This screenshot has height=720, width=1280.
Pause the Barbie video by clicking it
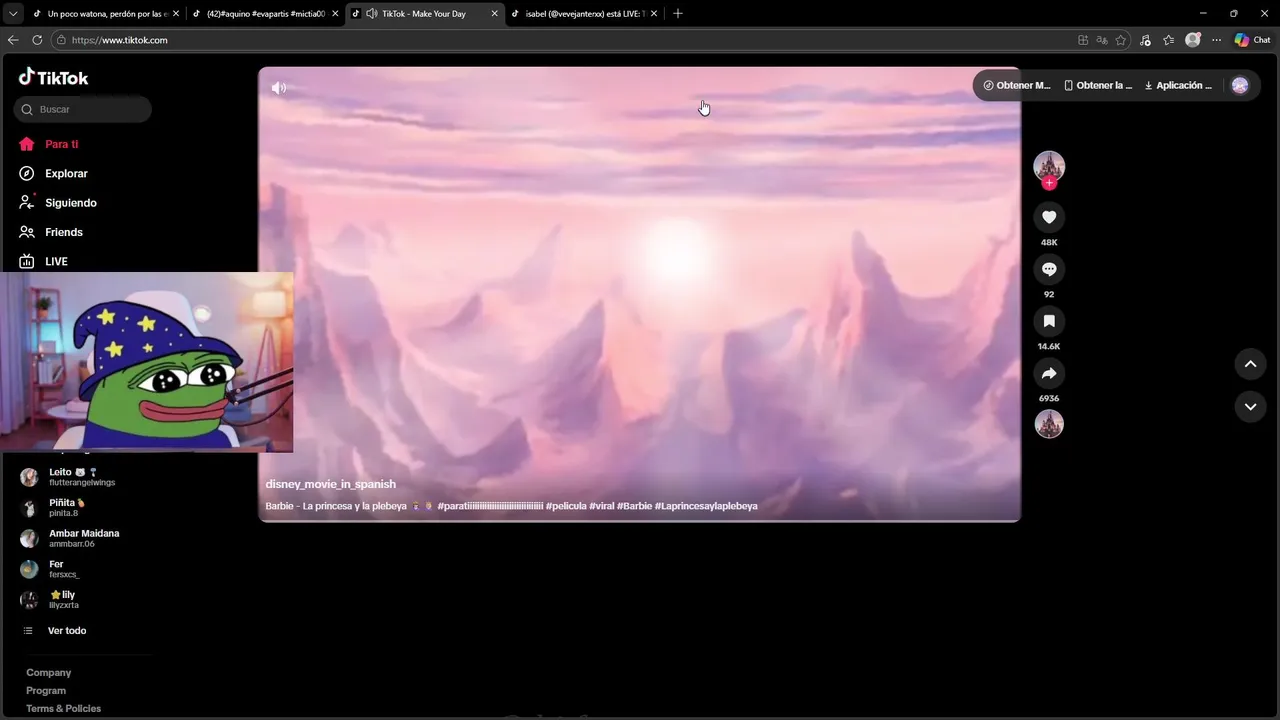coord(640,294)
